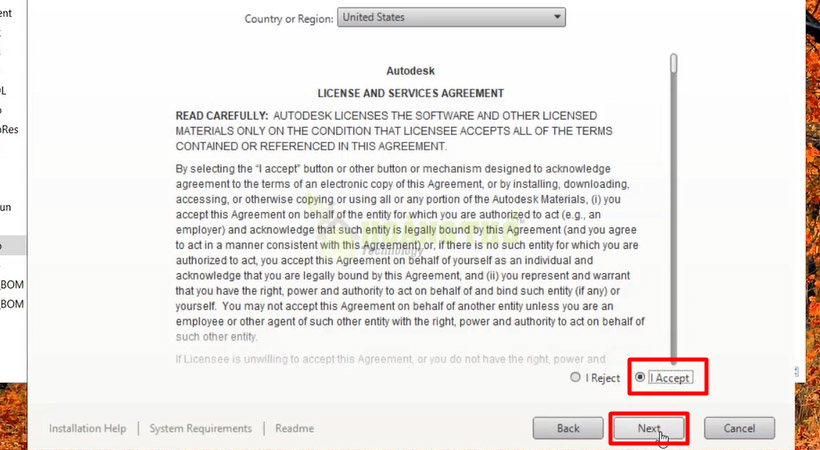Select the item ending in oRes

9,129
